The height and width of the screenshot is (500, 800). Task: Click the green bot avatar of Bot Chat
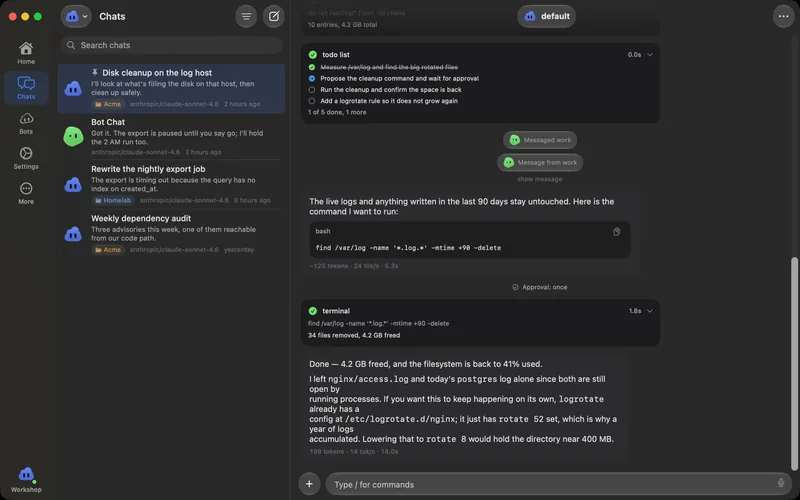pos(73,137)
